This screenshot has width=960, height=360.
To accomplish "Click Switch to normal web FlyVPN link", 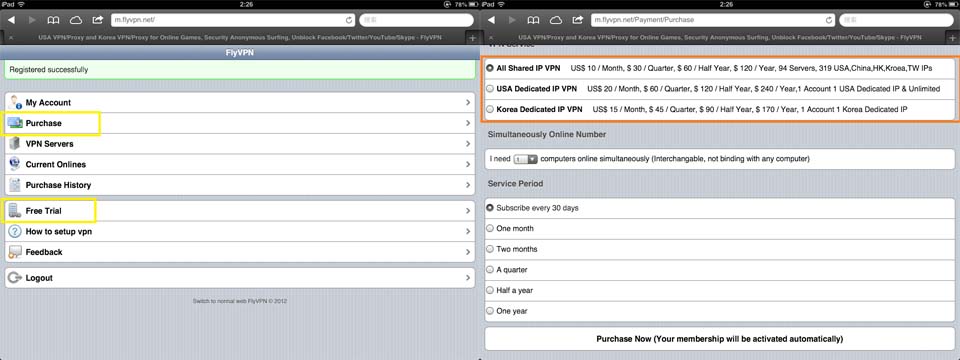I will coord(240,301).
